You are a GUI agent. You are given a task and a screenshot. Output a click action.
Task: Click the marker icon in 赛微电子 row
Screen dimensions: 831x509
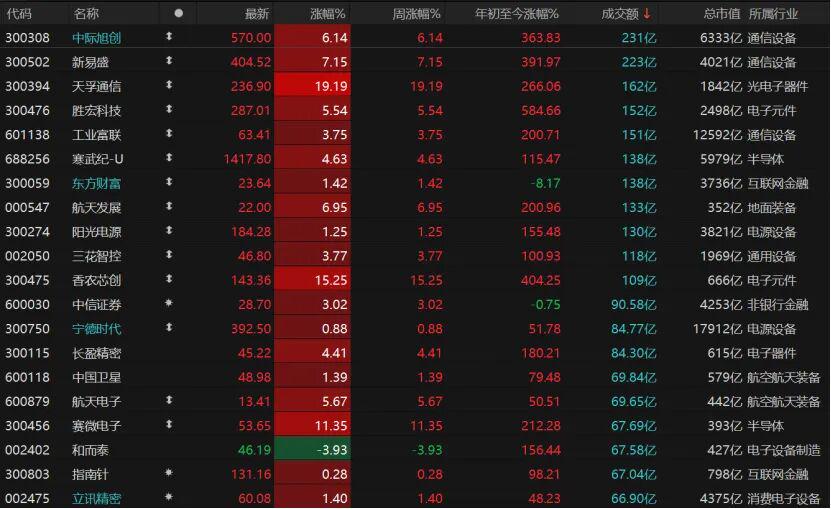tap(169, 425)
